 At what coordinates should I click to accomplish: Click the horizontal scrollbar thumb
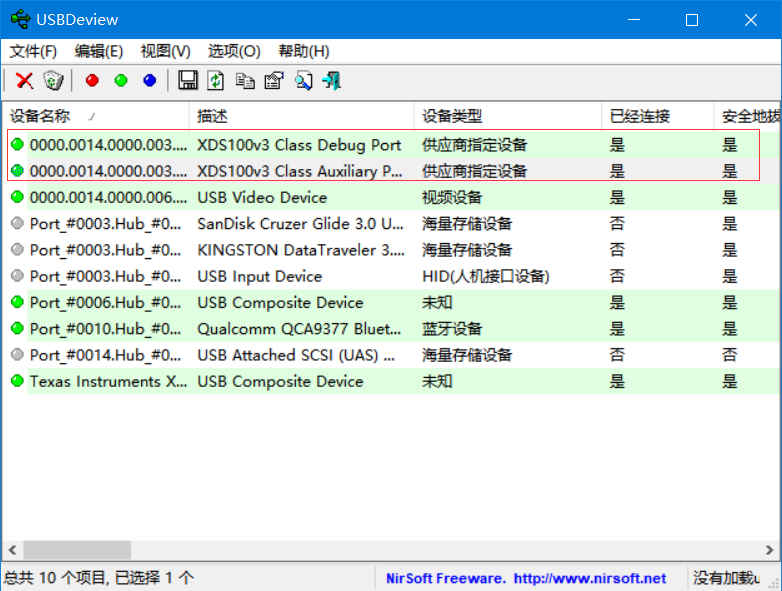tap(77, 550)
